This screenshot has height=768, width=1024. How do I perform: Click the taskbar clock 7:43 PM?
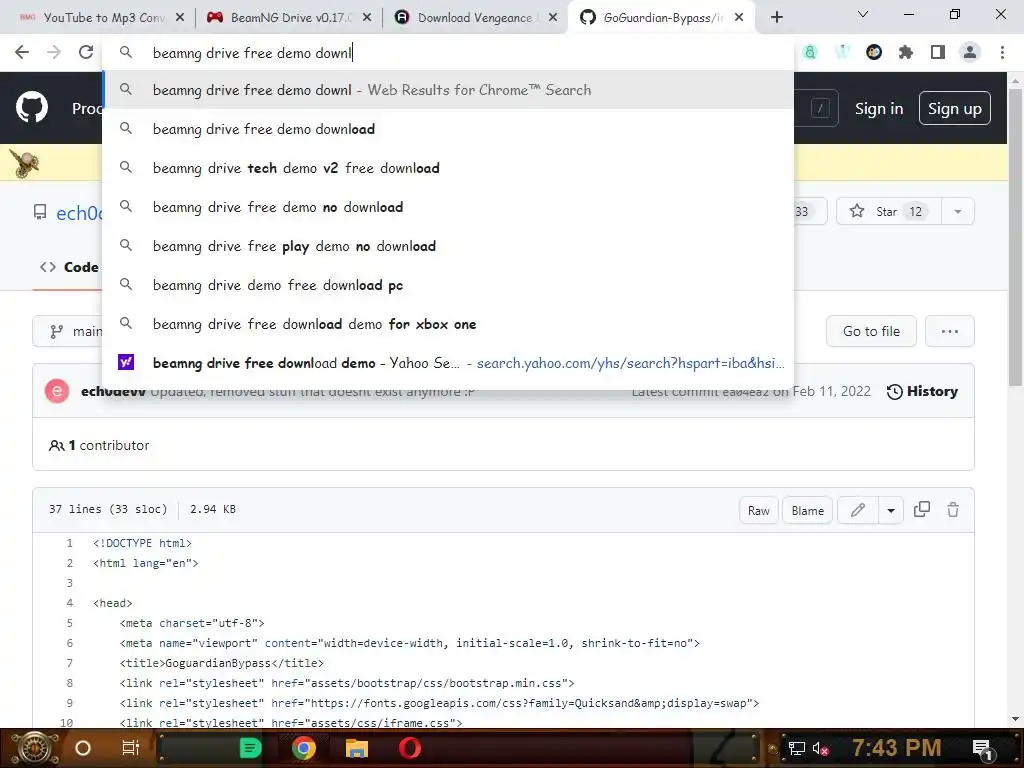point(896,748)
